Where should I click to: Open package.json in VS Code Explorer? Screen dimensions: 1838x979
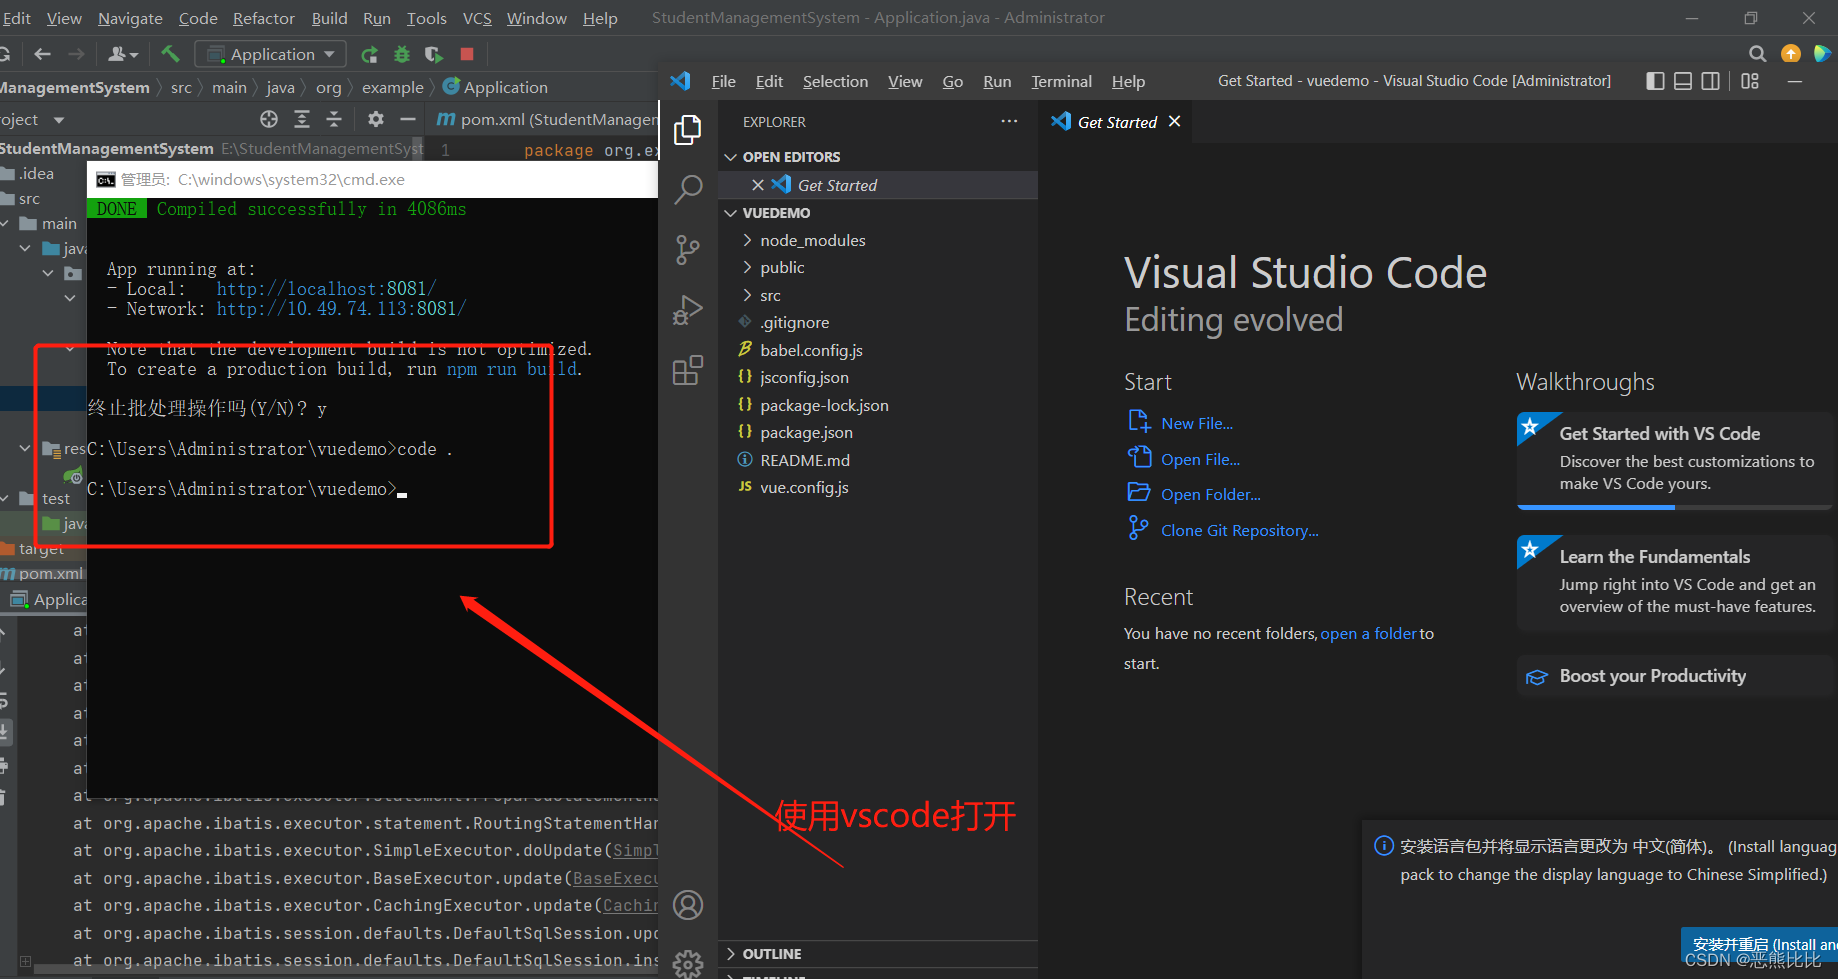(x=806, y=432)
